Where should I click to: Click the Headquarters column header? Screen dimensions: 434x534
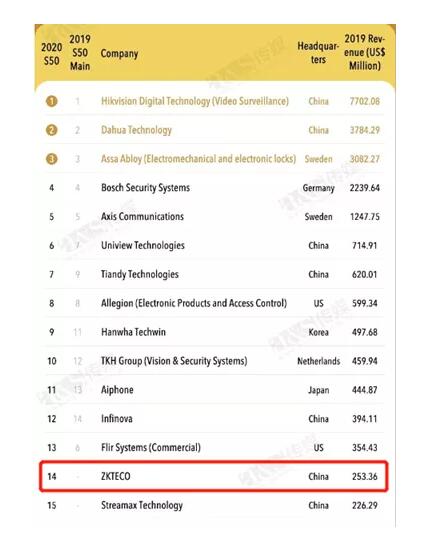tap(318, 53)
